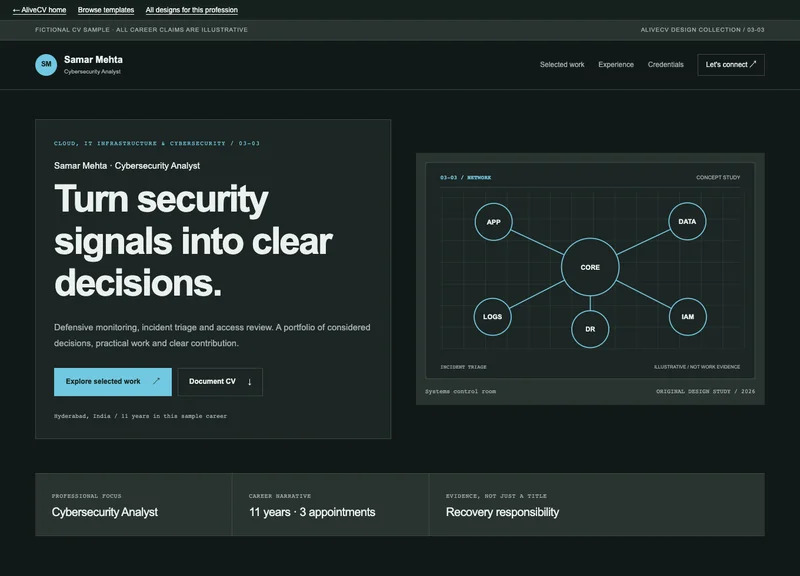The image size is (800, 576).
Task: Click the 'Turn security signals into clear decisions.' headline
Action: click(193, 240)
